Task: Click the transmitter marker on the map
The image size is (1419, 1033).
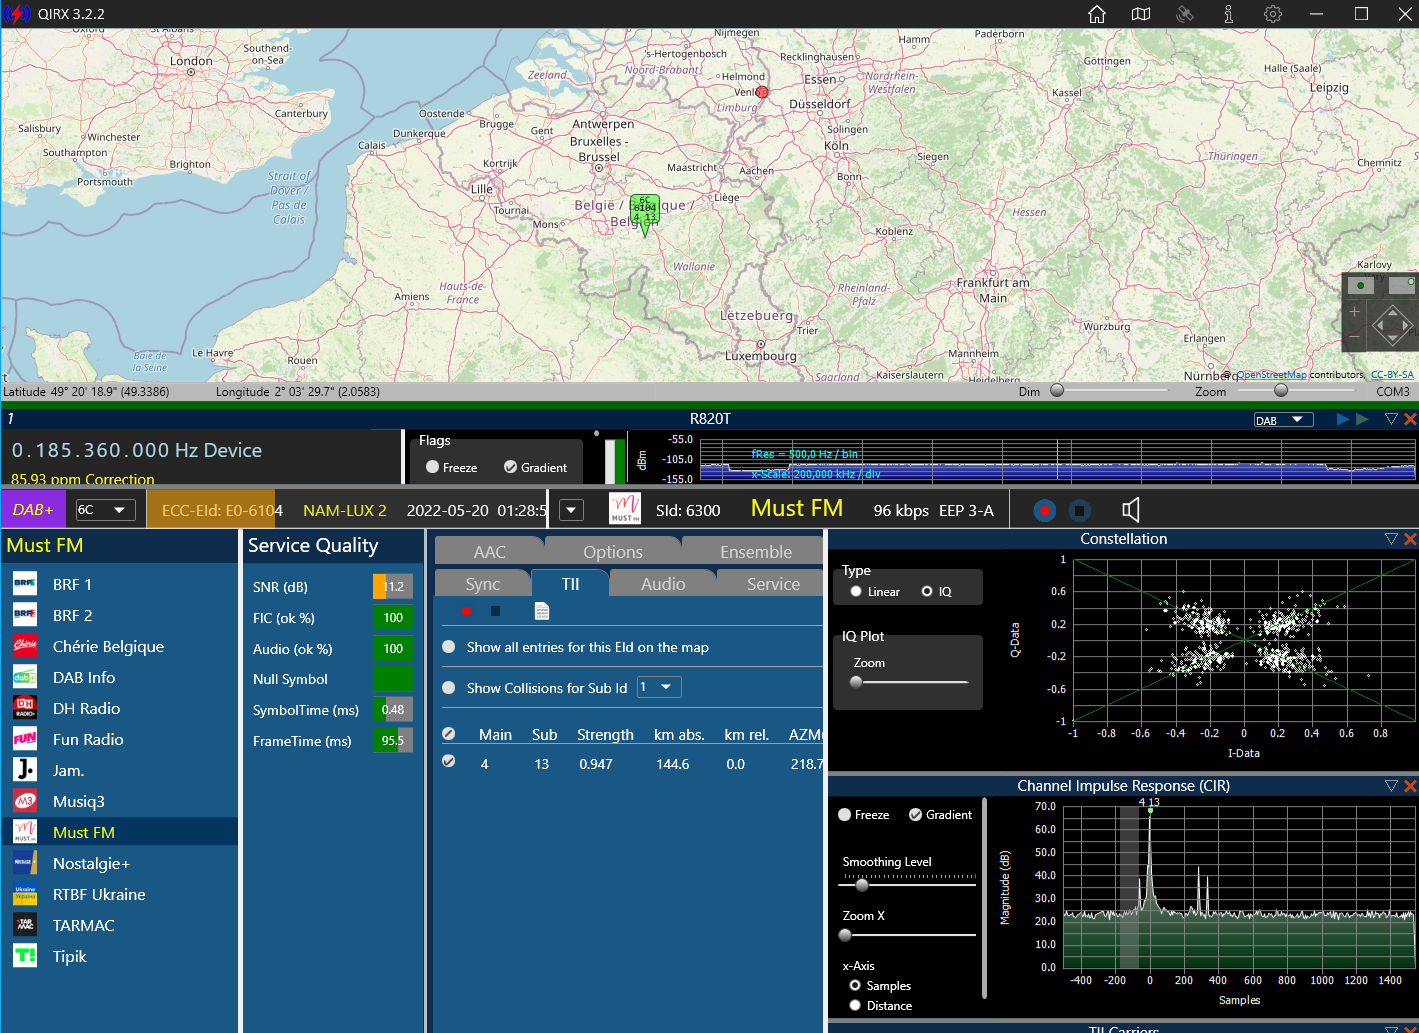Action: (645, 216)
